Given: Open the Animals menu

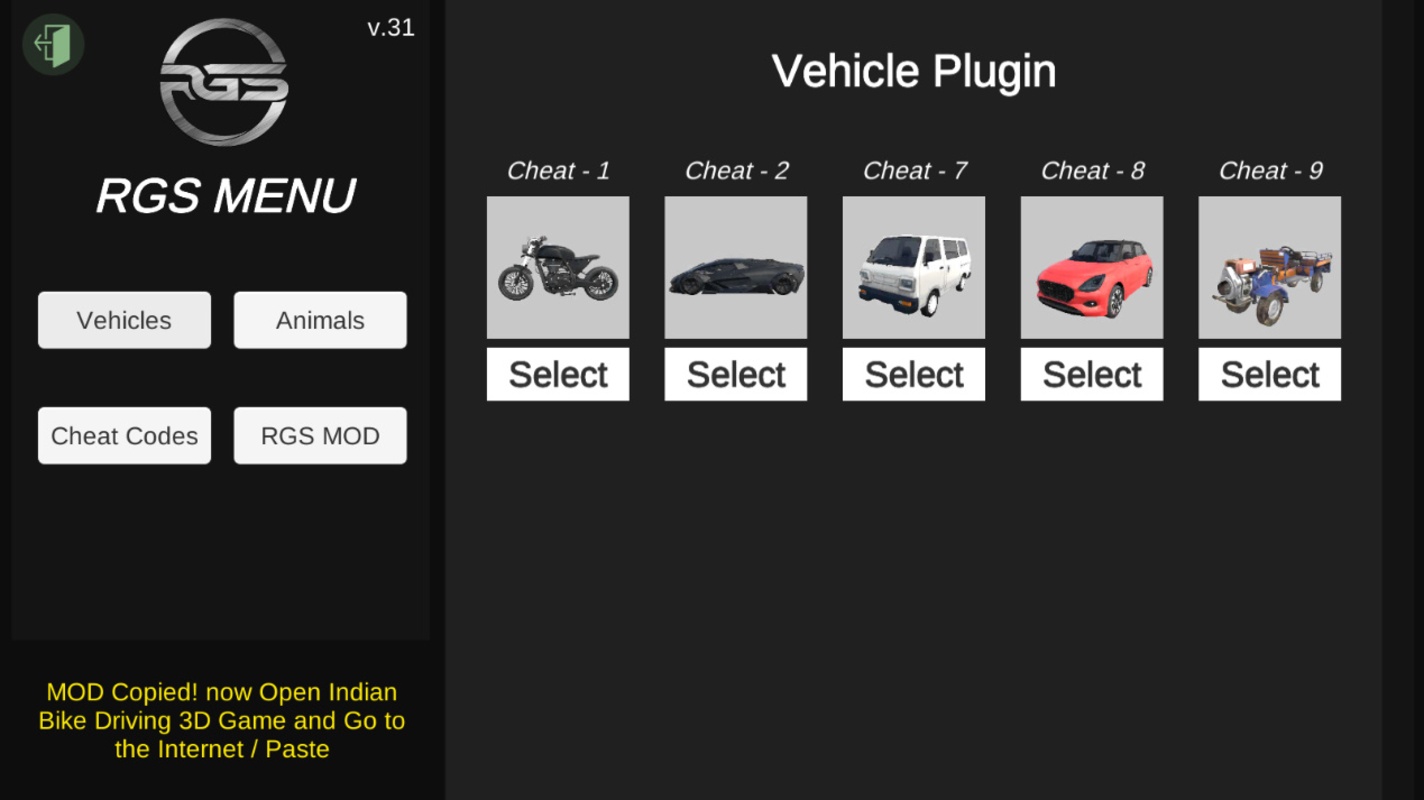Looking at the screenshot, I should tap(320, 320).
